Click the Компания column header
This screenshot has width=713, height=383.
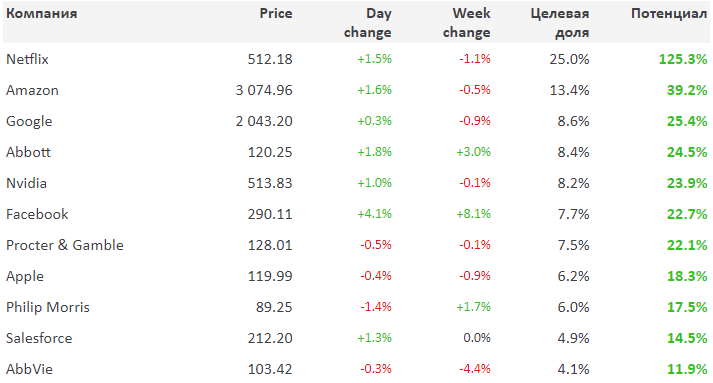pyautogui.click(x=41, y=14)
